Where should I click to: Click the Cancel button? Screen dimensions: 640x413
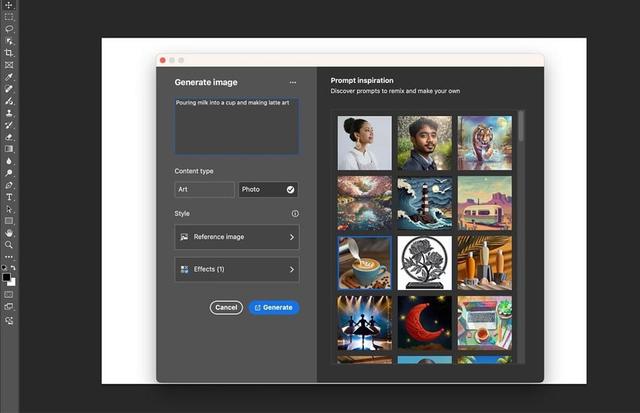226,307
